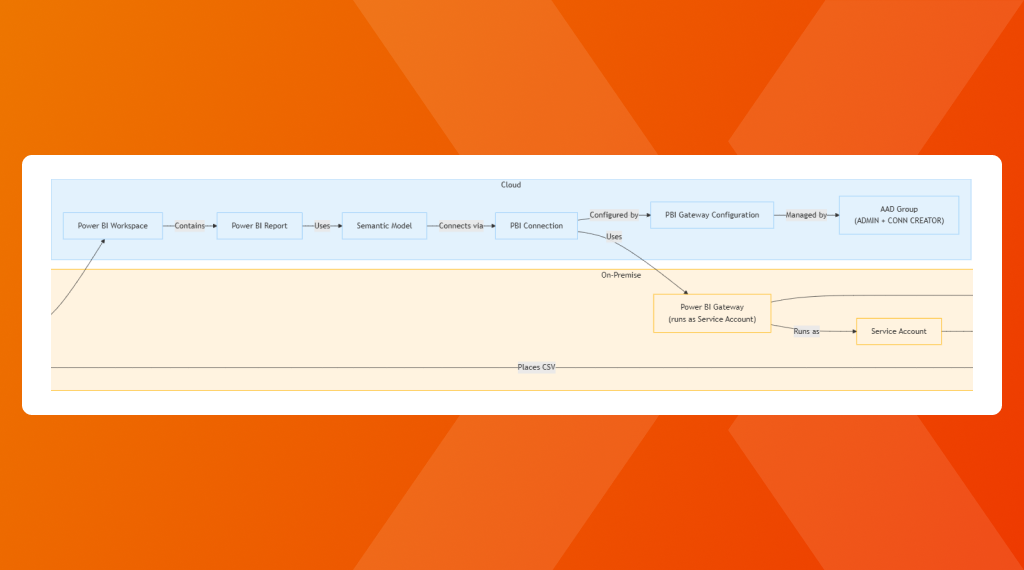The width and height of the screenshot is (1024, 570).
Task: Click the "Cloud" group title
Action: click(x=511, y=185)
